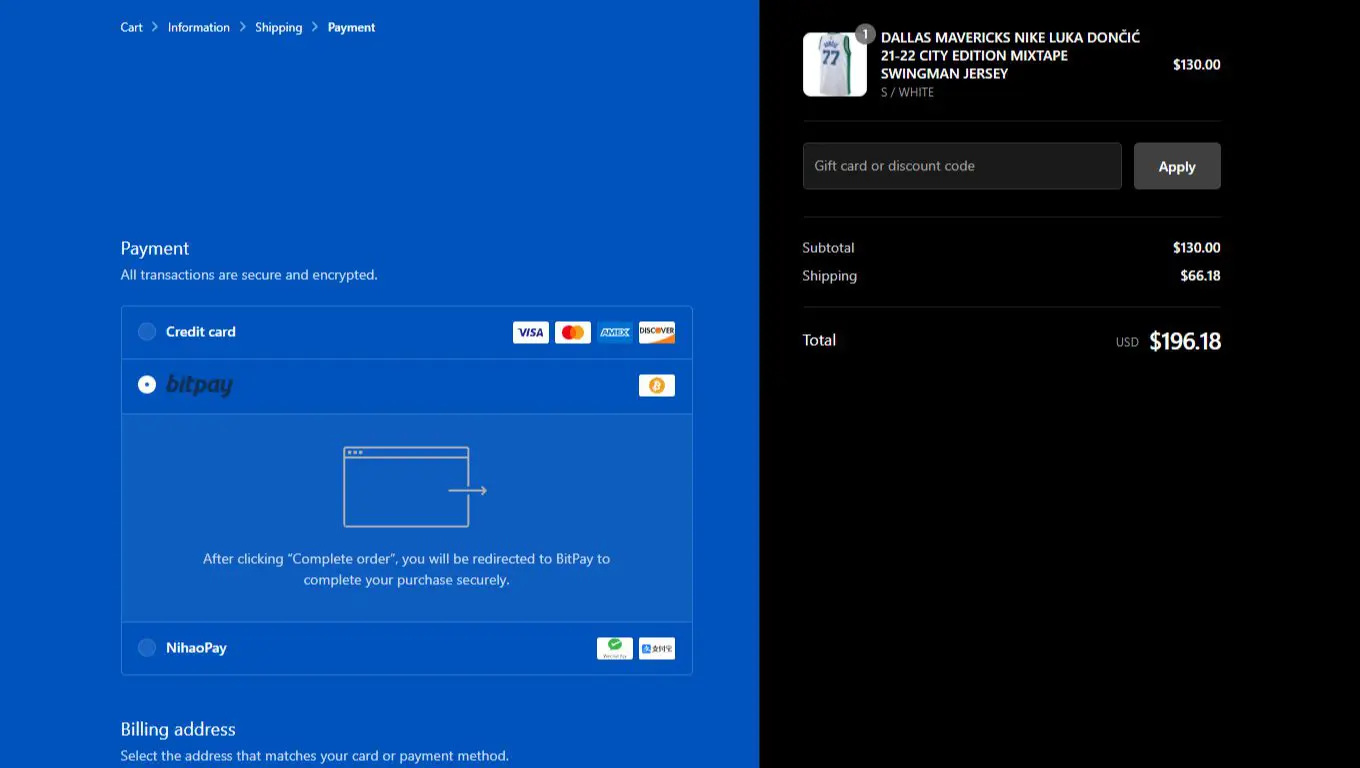
Task: Click the transactions secure and encrypted text
Action: point(249,275)
